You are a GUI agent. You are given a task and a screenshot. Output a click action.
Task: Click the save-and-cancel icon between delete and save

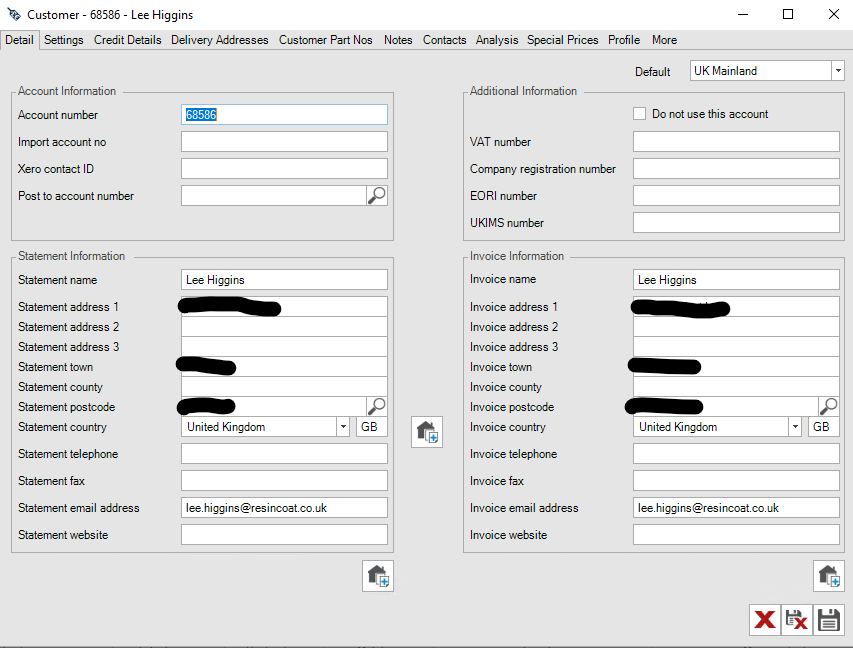coord(796,620)
